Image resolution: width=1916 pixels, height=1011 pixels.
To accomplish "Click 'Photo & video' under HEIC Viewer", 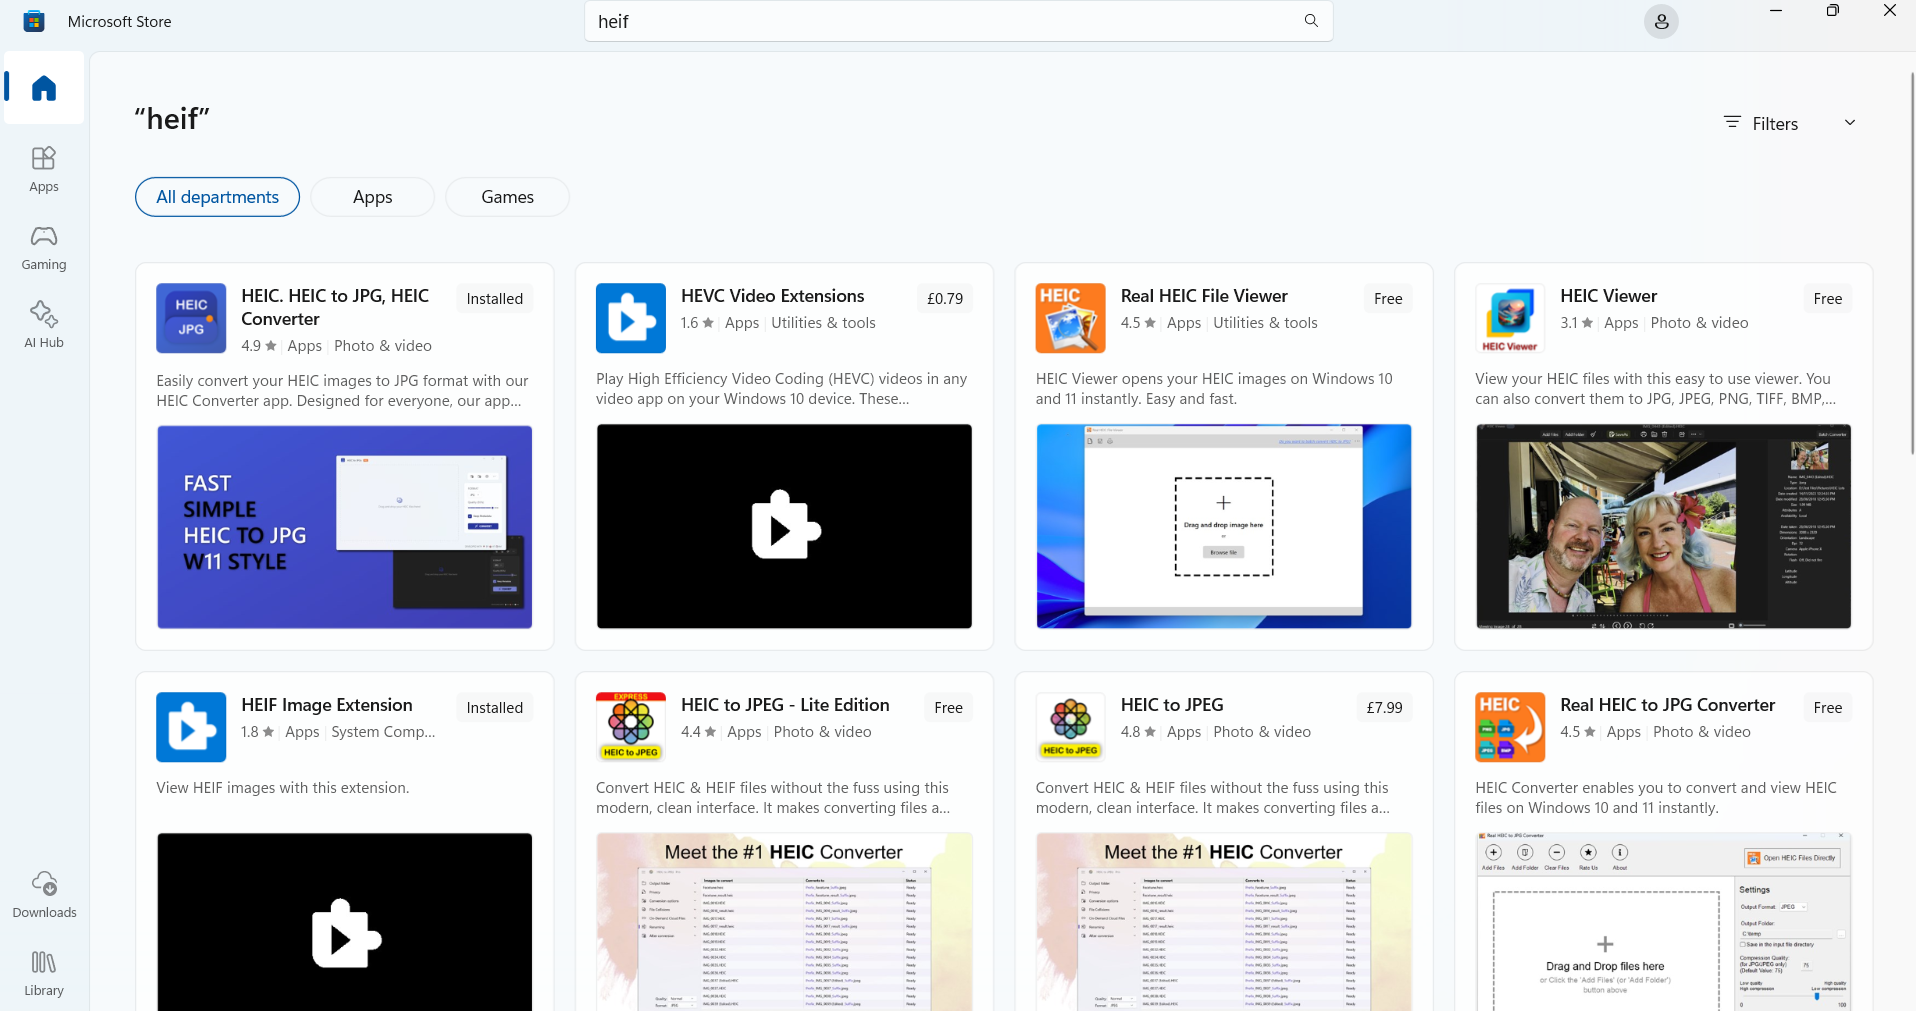I will 1699,323.
